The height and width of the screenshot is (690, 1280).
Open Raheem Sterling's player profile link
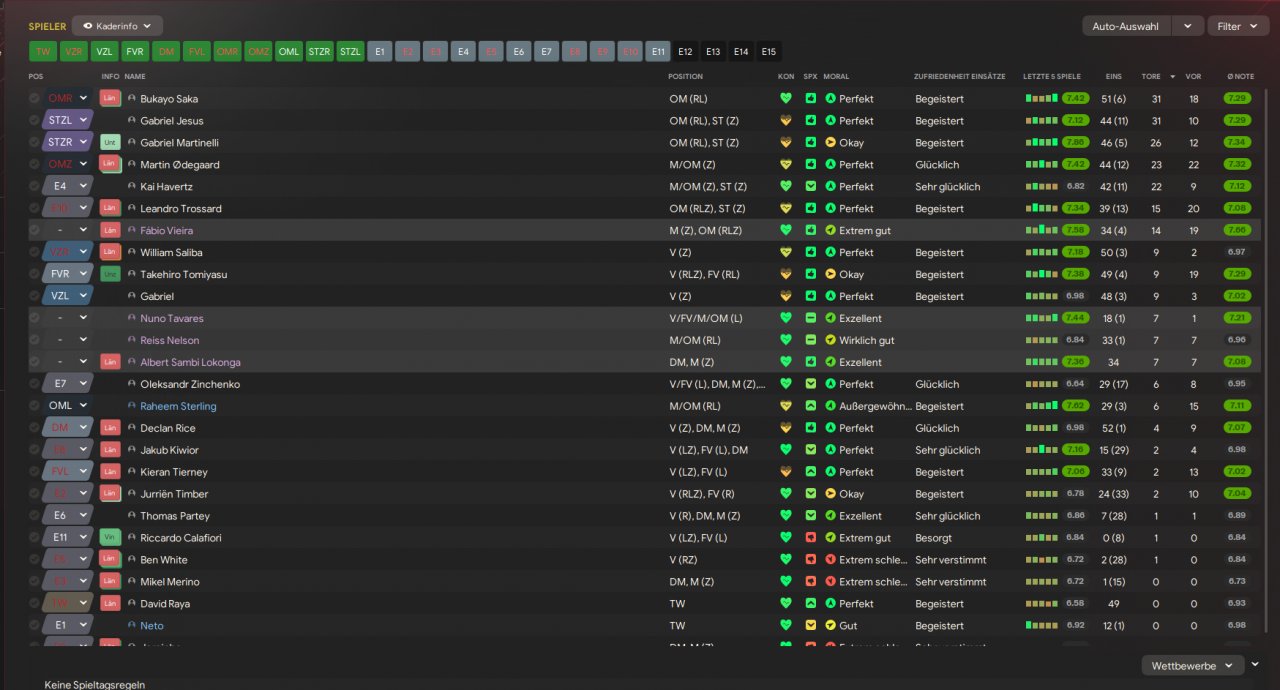coord(178,406)
